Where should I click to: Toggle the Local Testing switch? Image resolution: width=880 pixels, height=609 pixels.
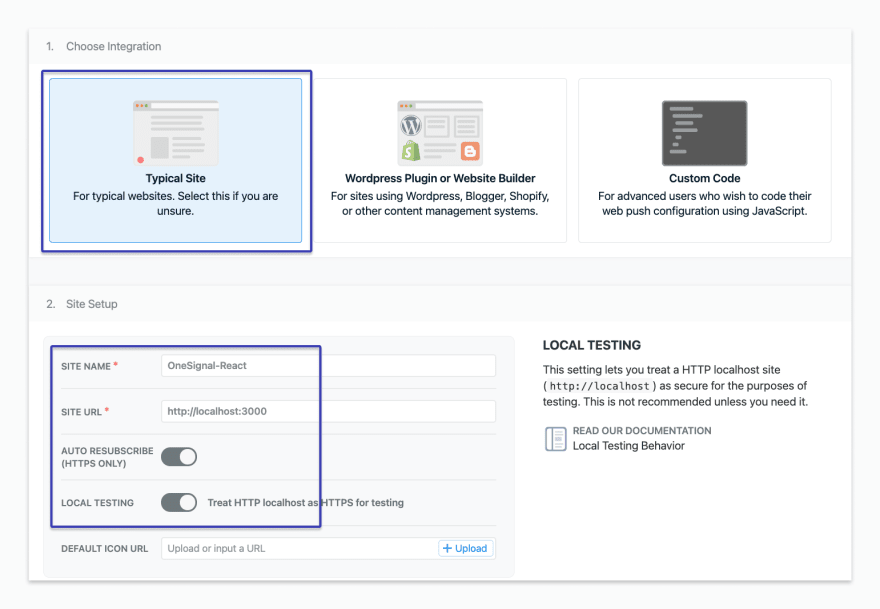(179, 502)
